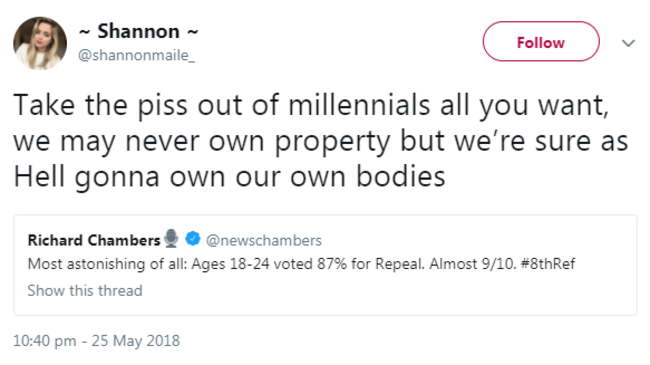The height and width of the screenshot is (365, 650).
Task: Click the "~ Shannon ~" display name
Action: [x=138, y=32]
